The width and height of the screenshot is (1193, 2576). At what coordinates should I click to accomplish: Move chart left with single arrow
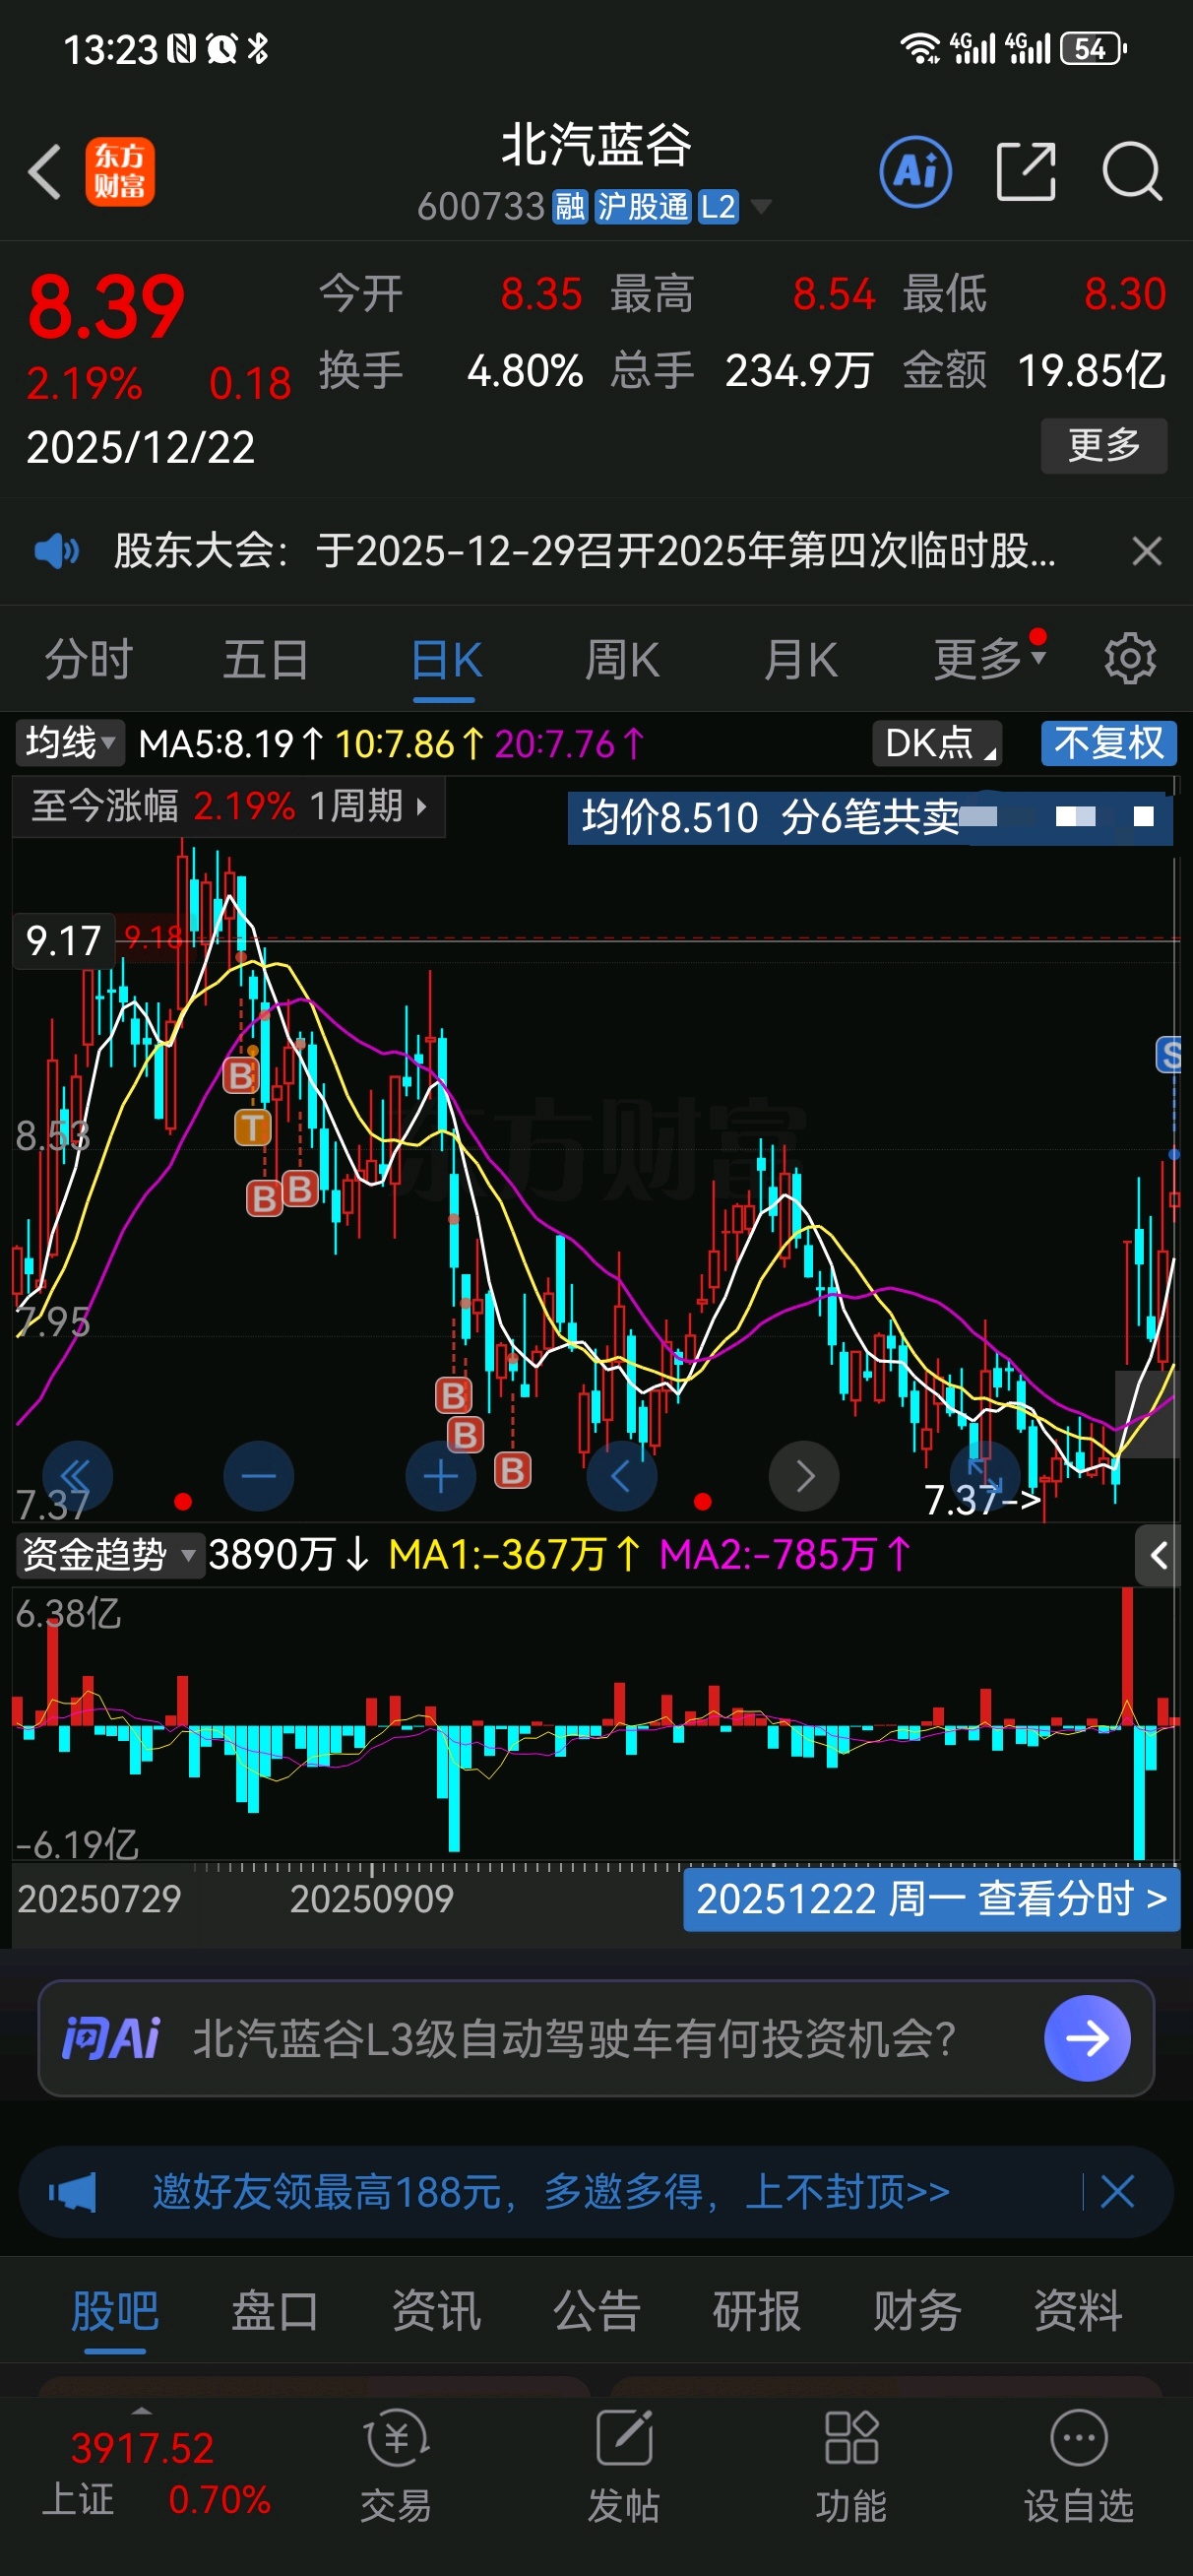(621, 1475)
